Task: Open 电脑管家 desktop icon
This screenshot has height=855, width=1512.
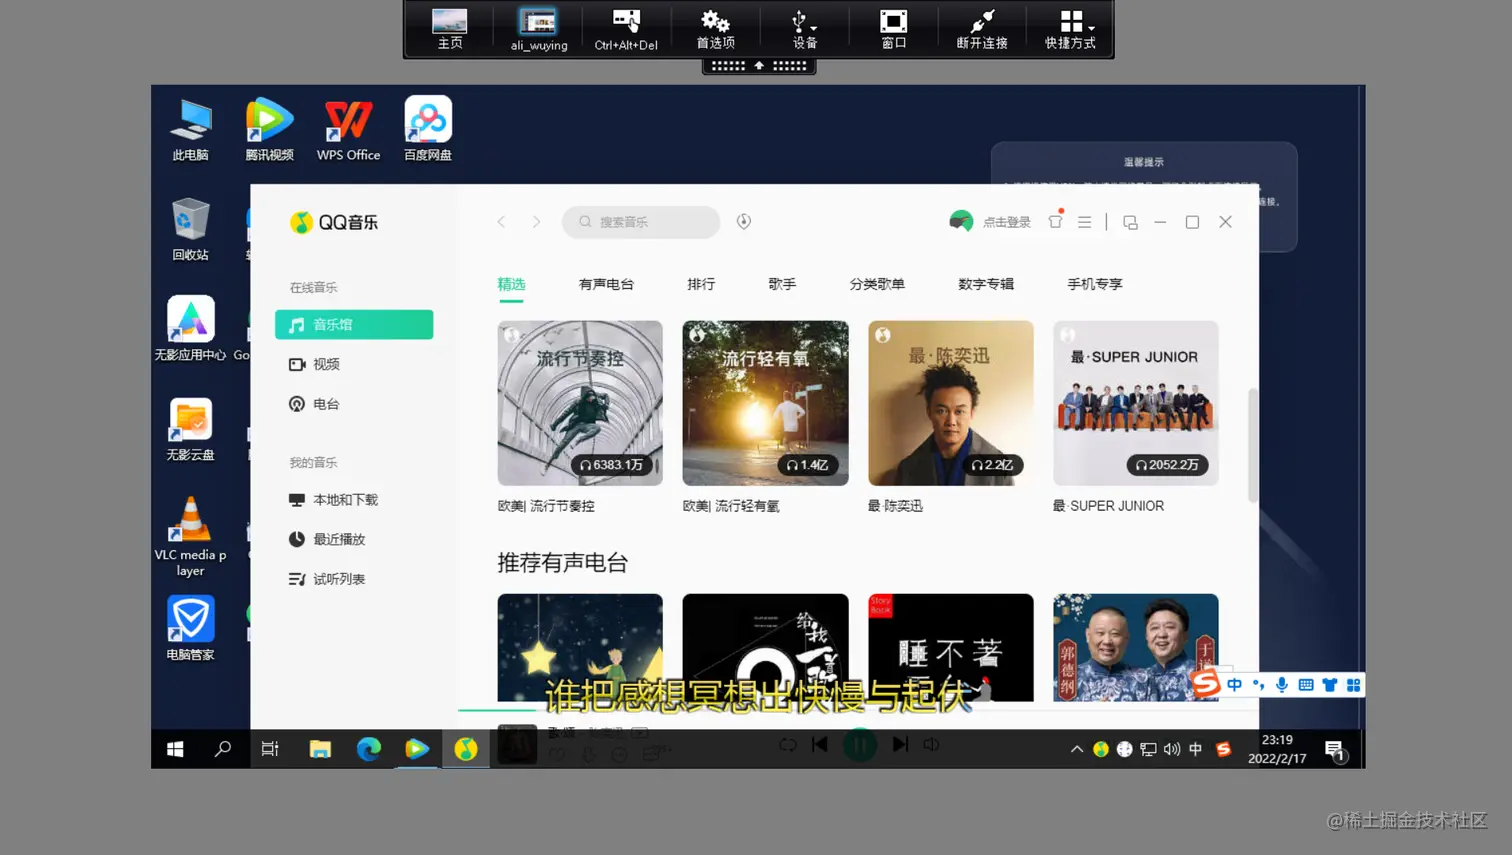Action: (x=190, y=629)
